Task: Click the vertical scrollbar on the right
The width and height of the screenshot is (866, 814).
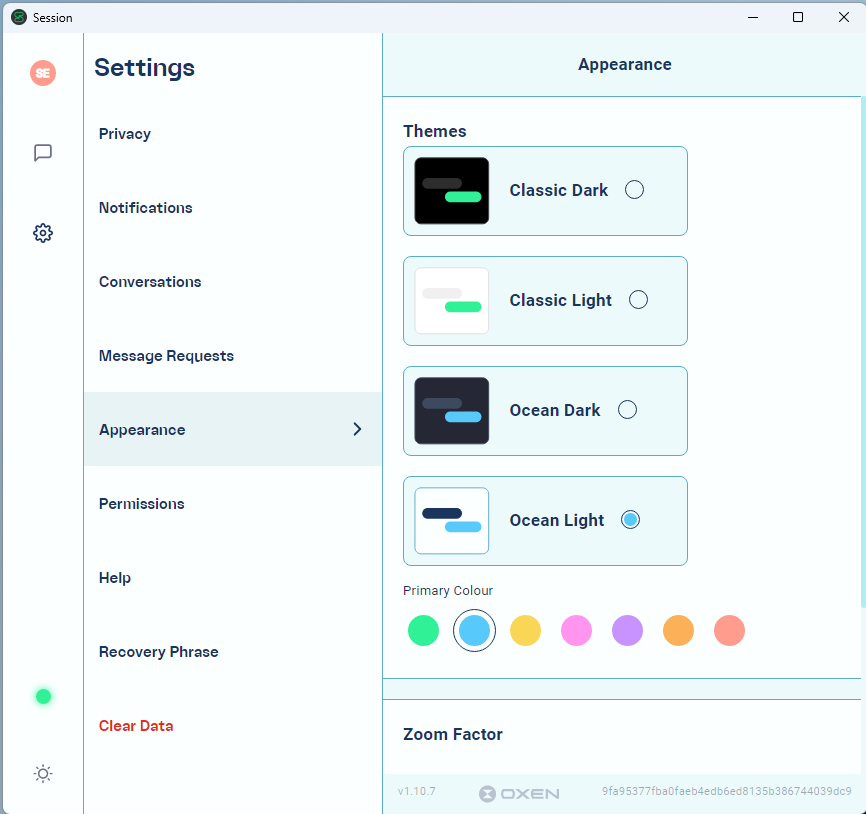Action: tap(863, 353)
